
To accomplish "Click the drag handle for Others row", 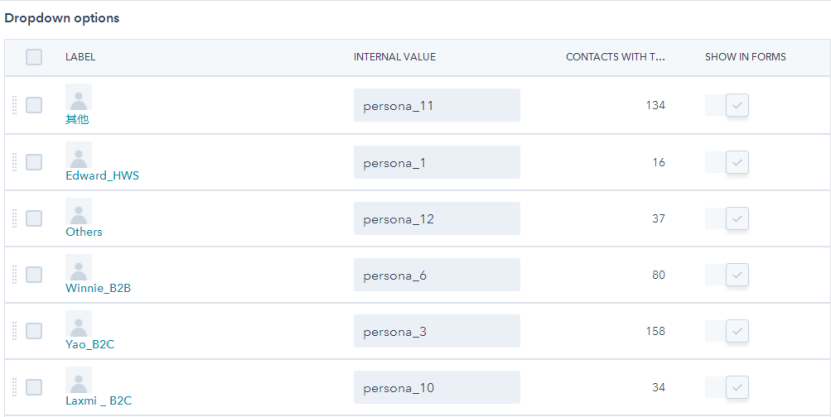I will [14, 218].
